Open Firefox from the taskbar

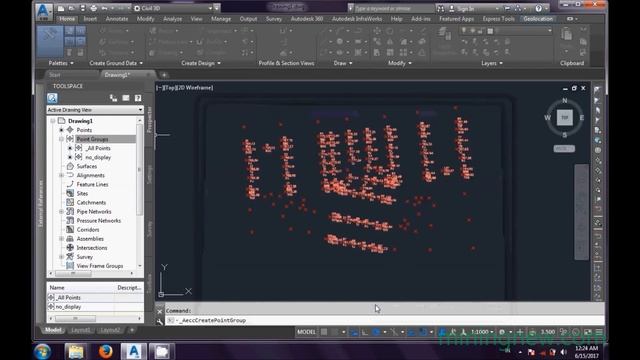(105, 351)
